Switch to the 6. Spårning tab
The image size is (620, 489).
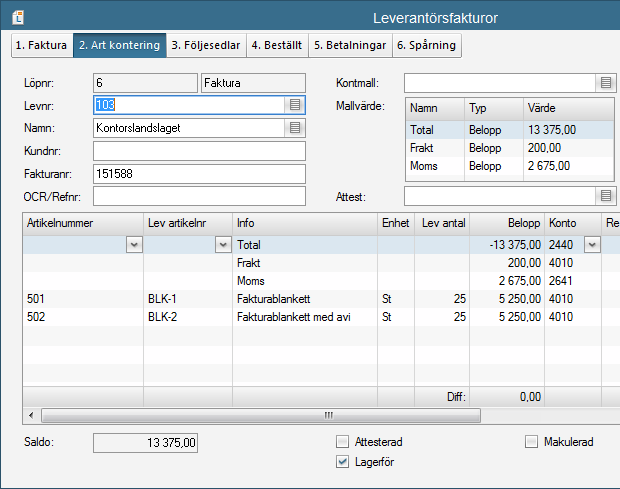coord(426,45)
